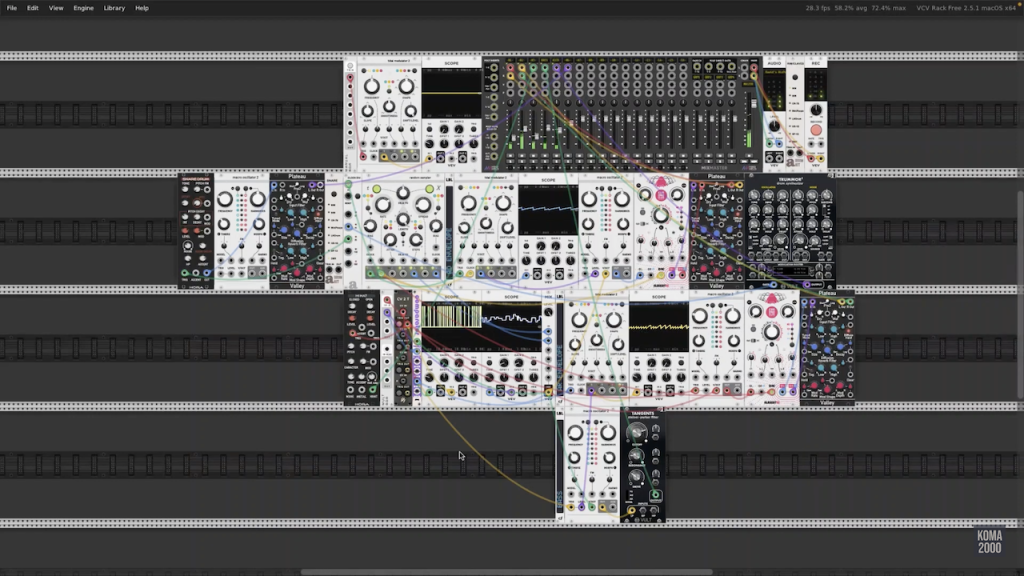Click third-row Scope display with yellow bars
Image resolution: width=1024 pixels, height=576 pixels.
tap(451, 327)
